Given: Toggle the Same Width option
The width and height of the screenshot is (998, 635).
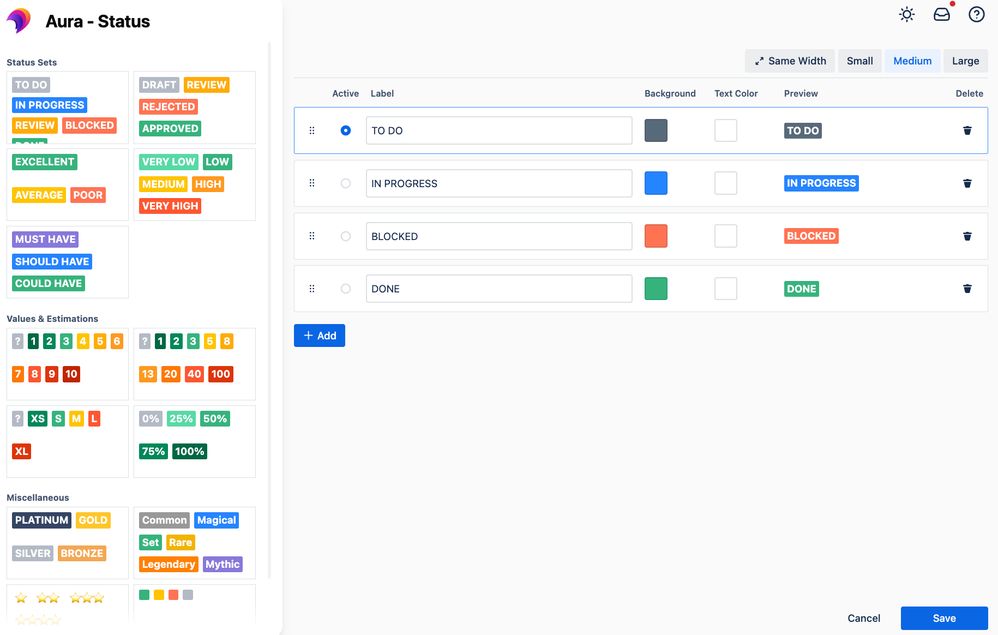Looking at the screenshot, I should tap(790, 61).
